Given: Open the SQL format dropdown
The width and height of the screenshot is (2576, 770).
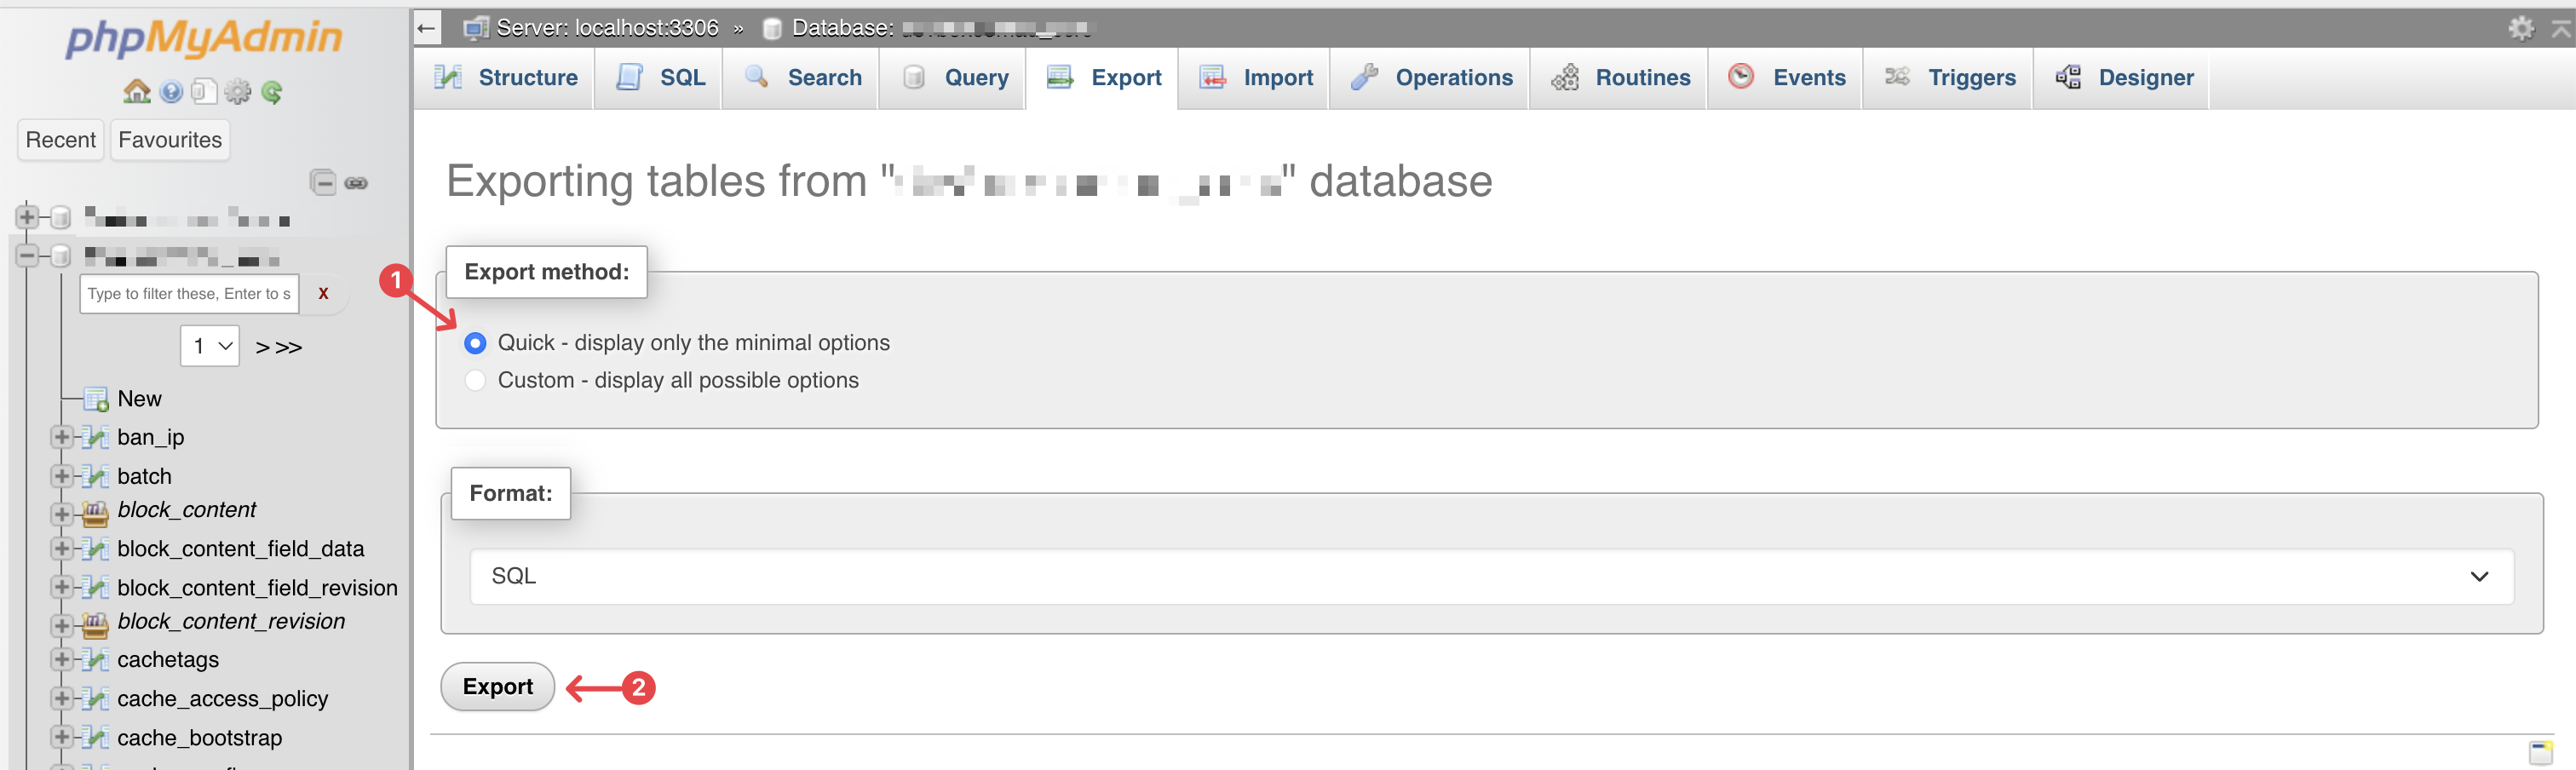Looking at the screenshot, I should [x=1491, y=576].
